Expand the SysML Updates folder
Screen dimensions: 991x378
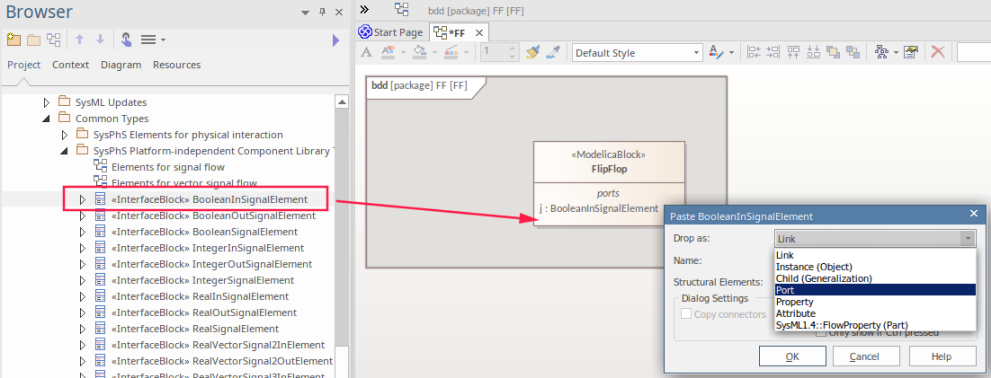[x=46, y=102]
